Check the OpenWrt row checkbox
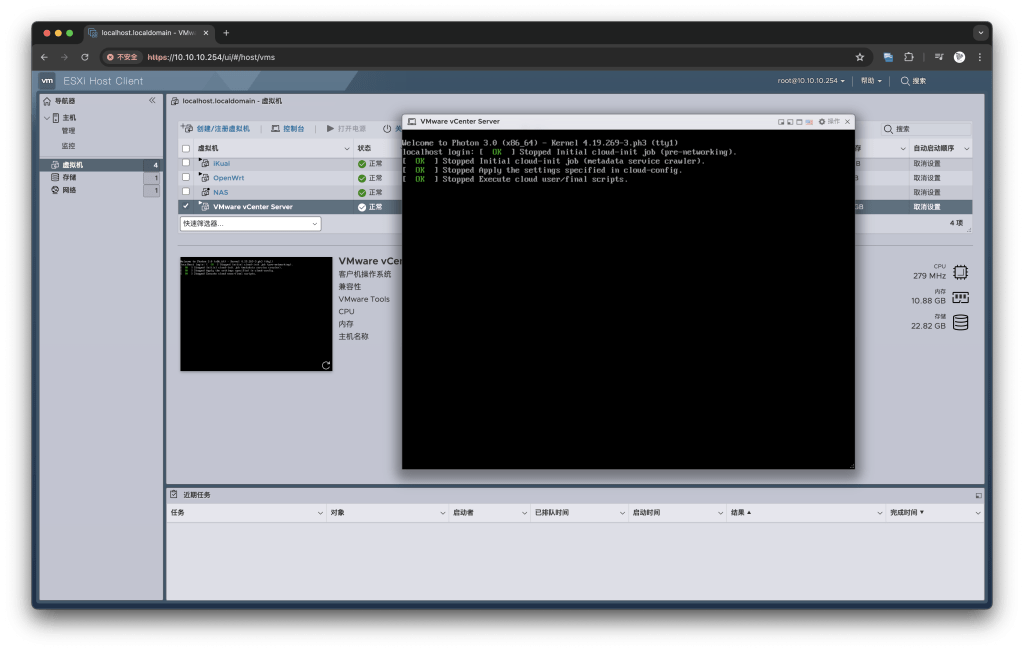This screenshot has height=651, width=1024. point(186,178)
